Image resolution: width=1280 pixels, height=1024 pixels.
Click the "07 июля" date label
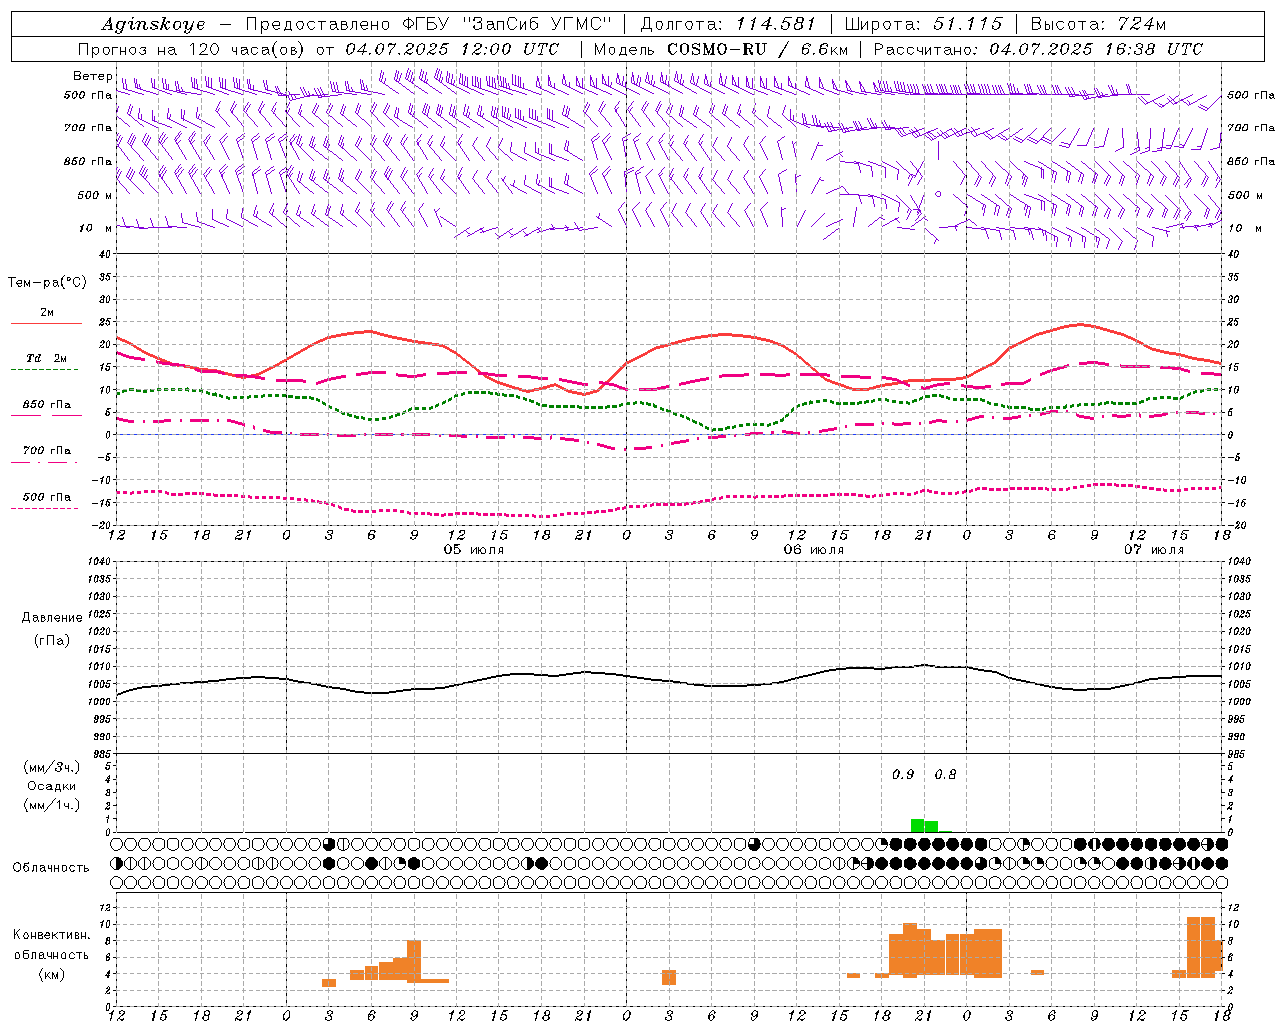tap(1154, 550)
